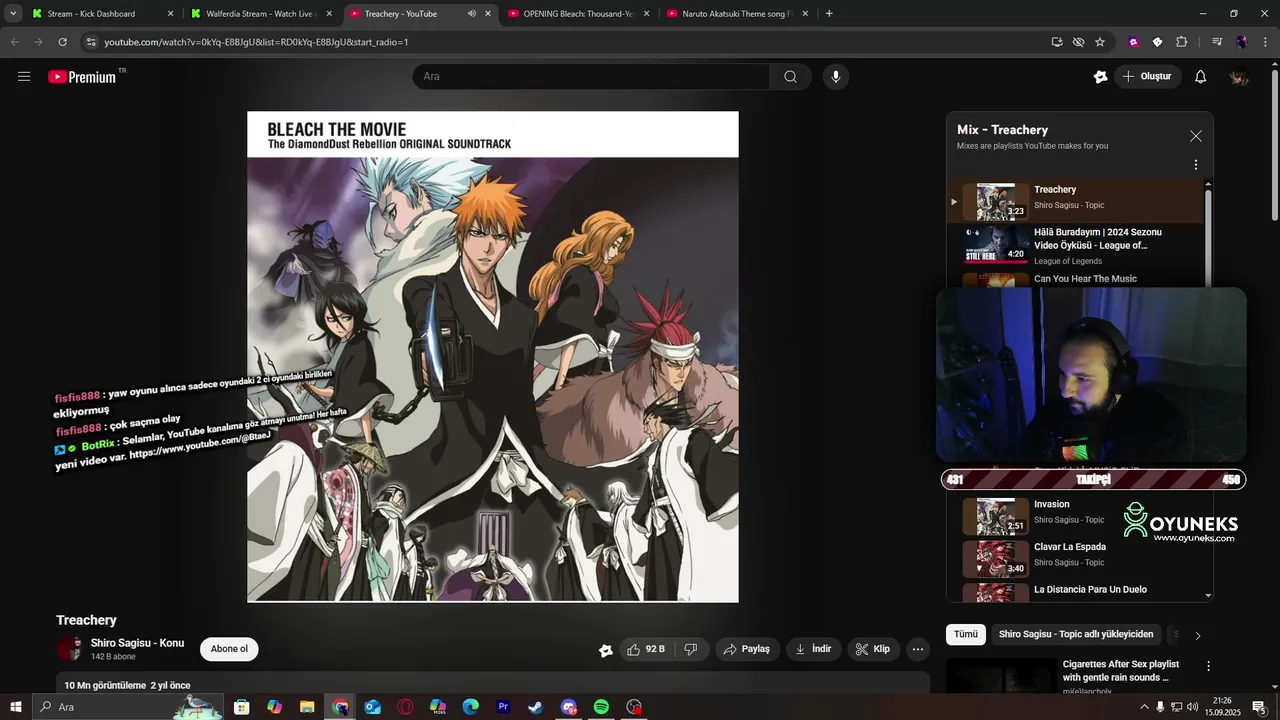The height and width of the screenshot is (720, 1280).
Task: Switch to OPENING Bleach: Thousand-Year tab
Action: (578, 14)
